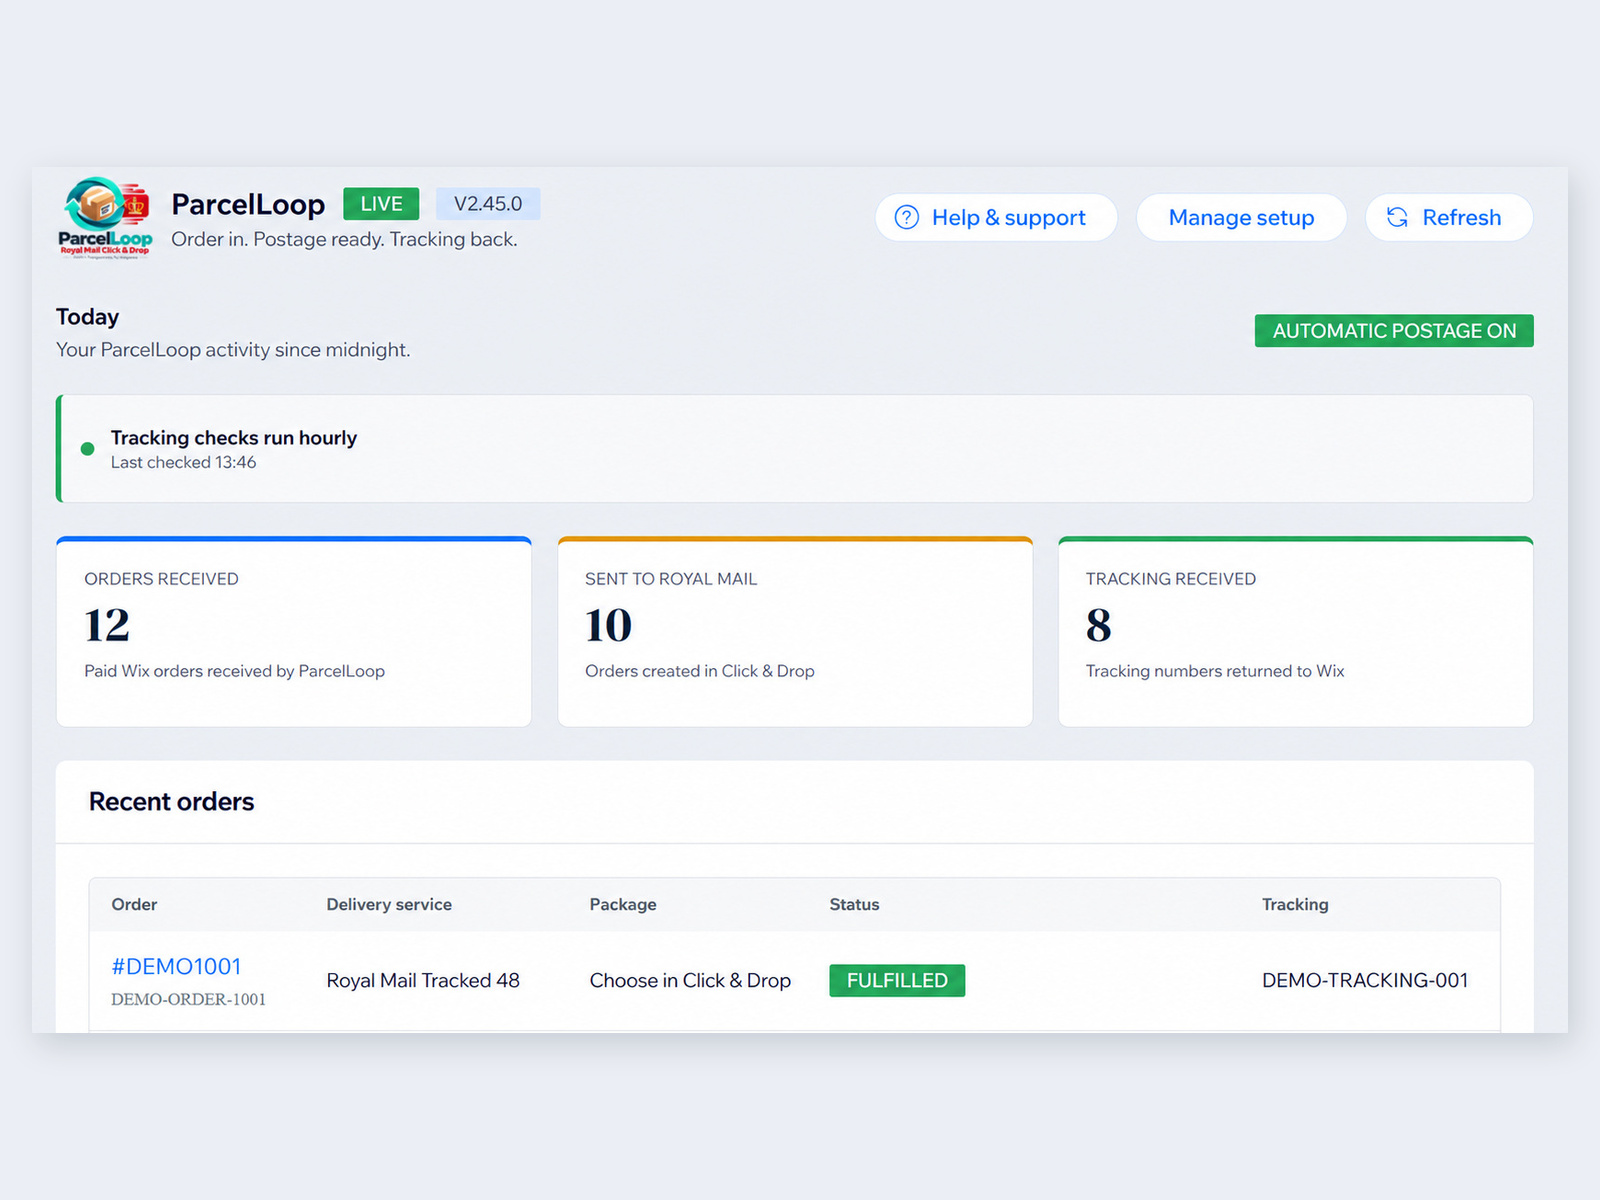Click Orders created in Click & Drop text
The height and width of the screenshot is (1200, 1600).
700,671
